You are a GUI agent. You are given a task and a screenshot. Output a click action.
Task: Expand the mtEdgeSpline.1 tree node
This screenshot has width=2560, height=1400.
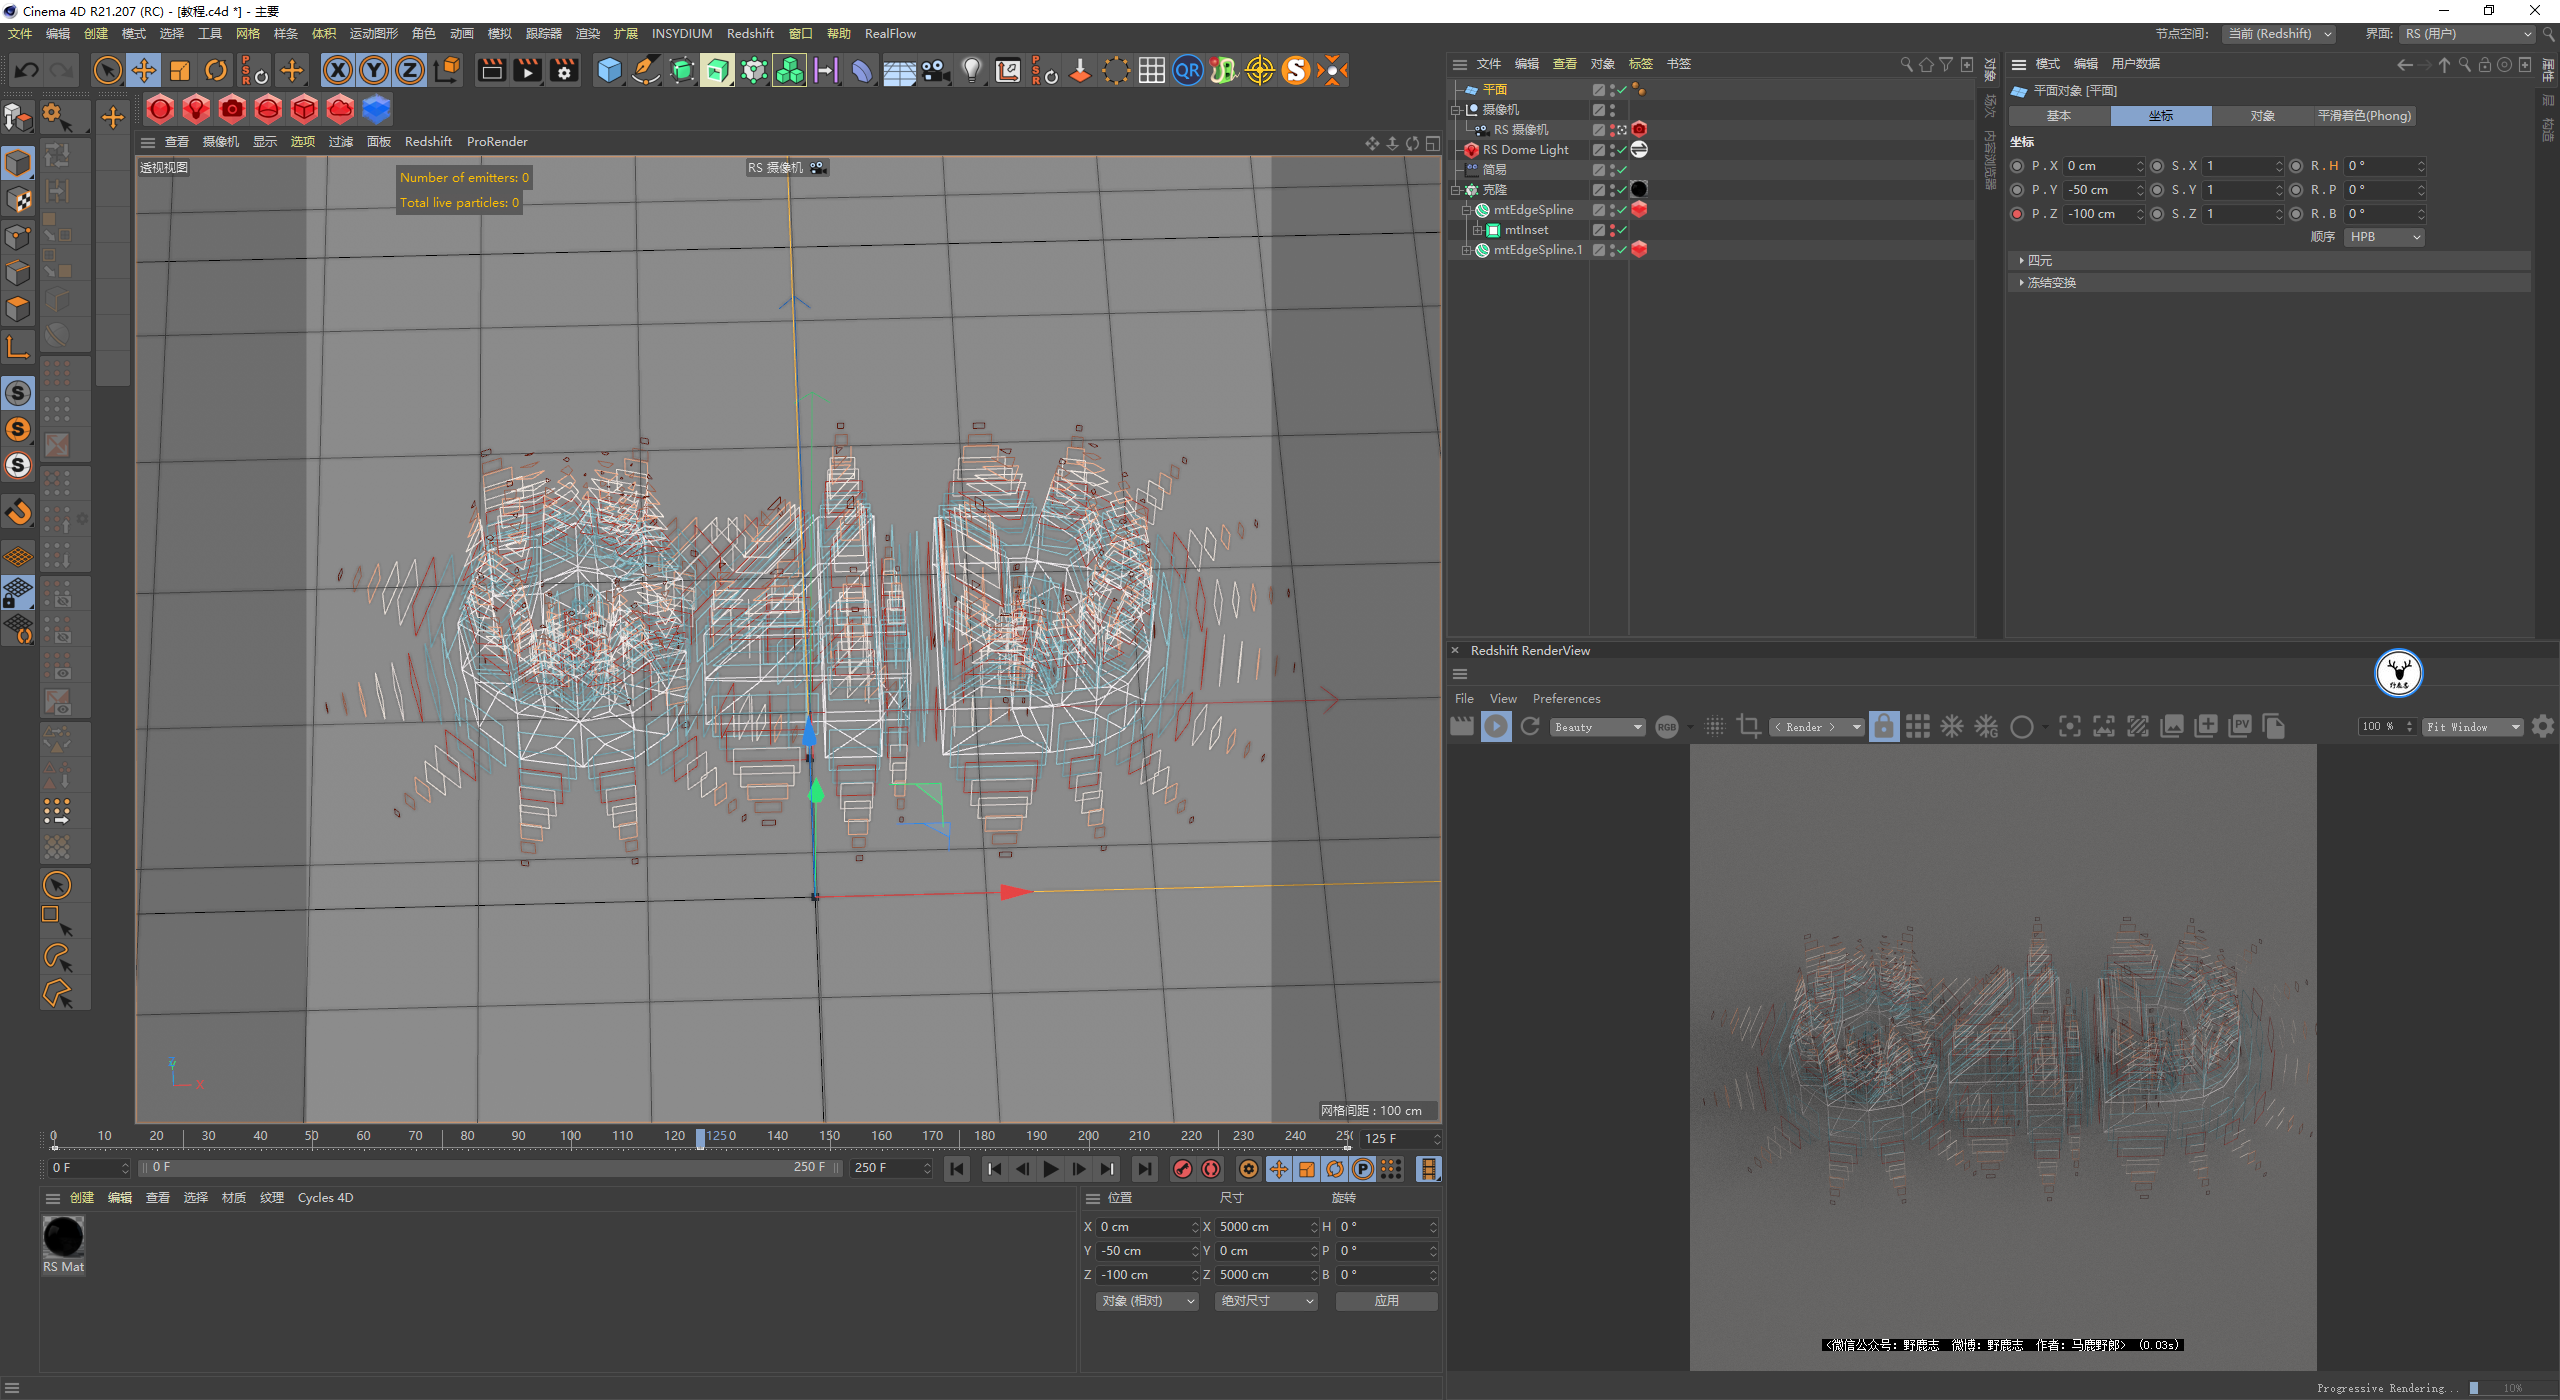click(x=1467, y=250)
